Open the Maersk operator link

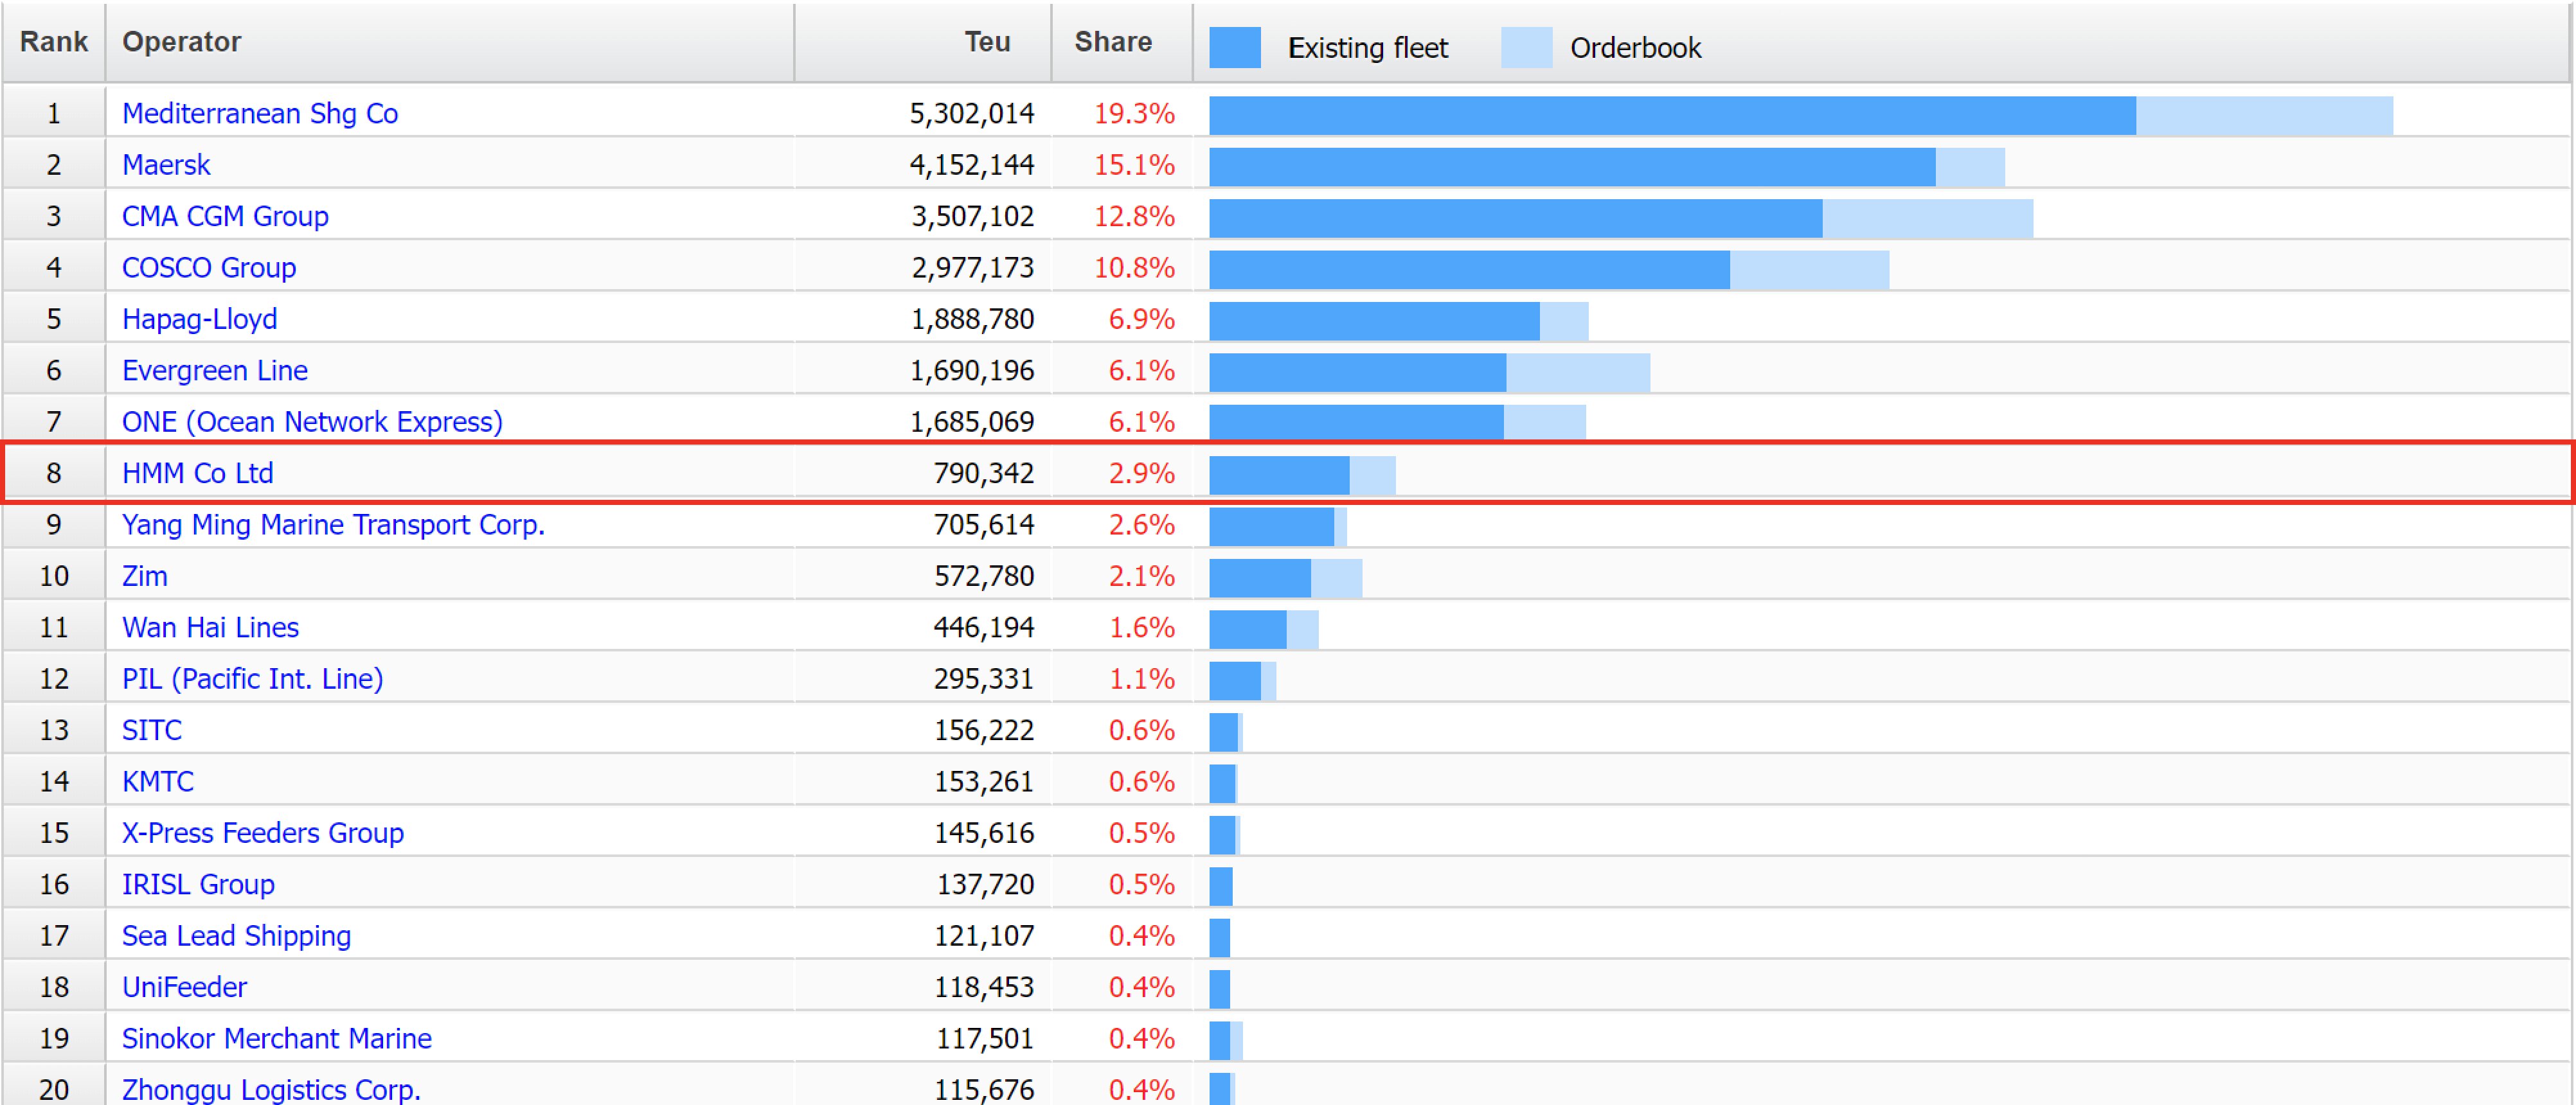tap(166, 165)
